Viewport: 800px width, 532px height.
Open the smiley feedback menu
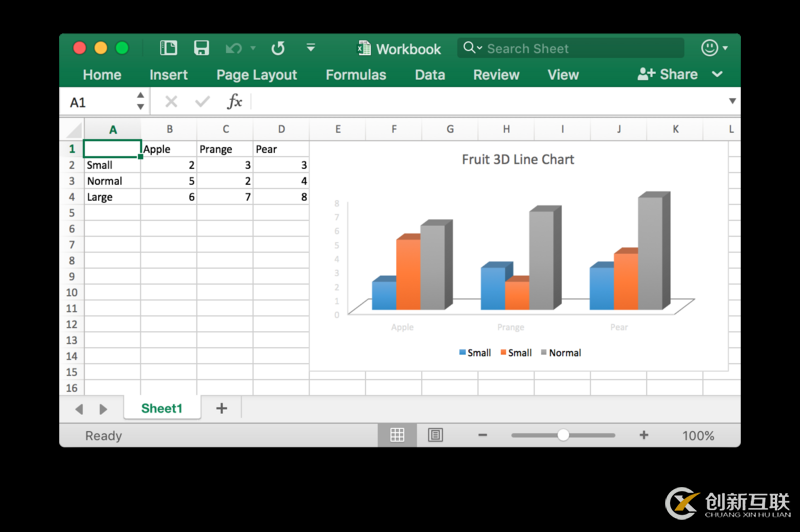pos(714,48)
